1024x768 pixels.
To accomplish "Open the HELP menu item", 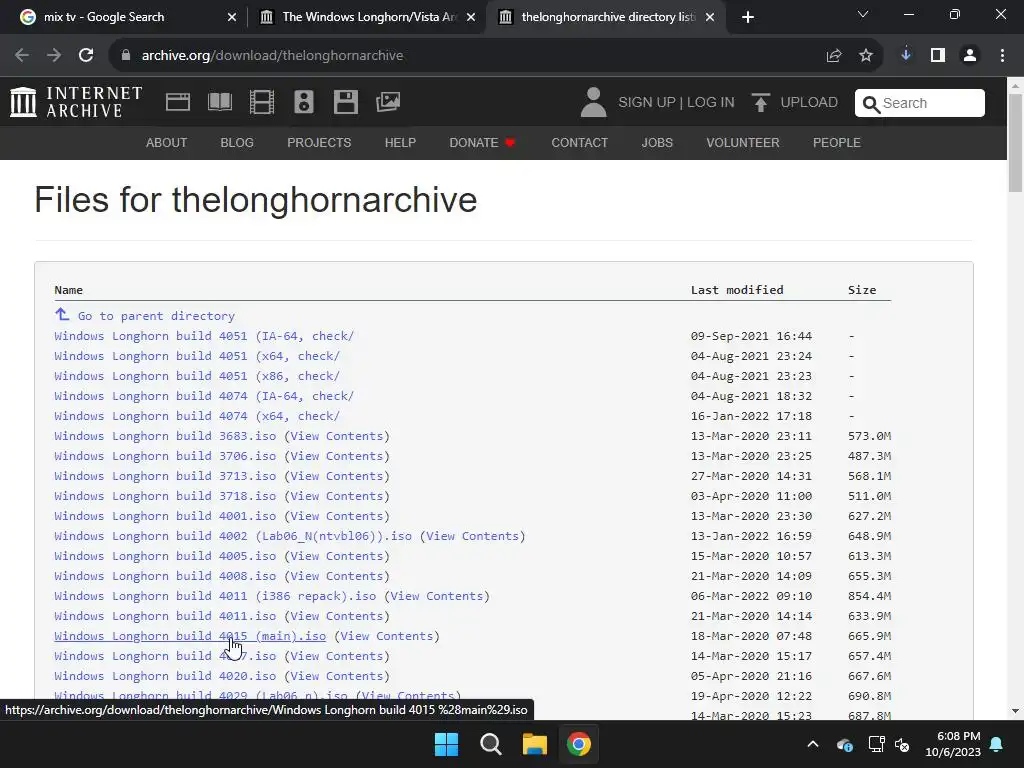I will pyautogui.click(x=400, y=142).
